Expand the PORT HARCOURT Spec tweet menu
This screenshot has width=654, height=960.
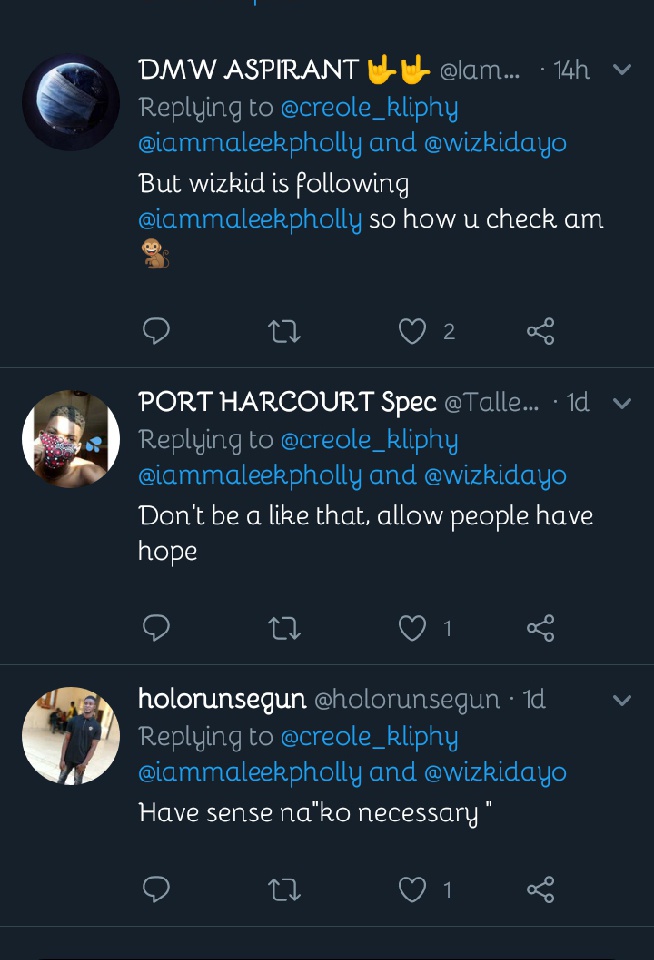click(x=622, y=403)
